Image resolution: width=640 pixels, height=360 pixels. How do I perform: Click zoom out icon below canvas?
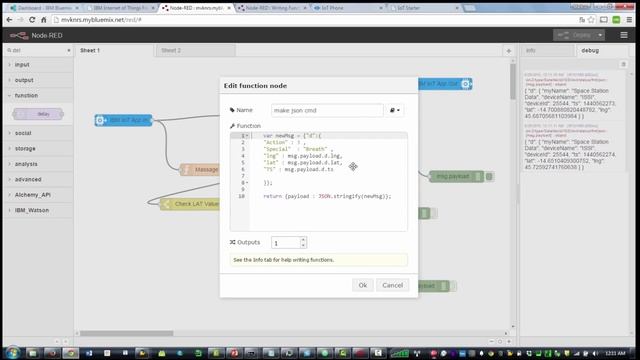[x=491, y=341]
